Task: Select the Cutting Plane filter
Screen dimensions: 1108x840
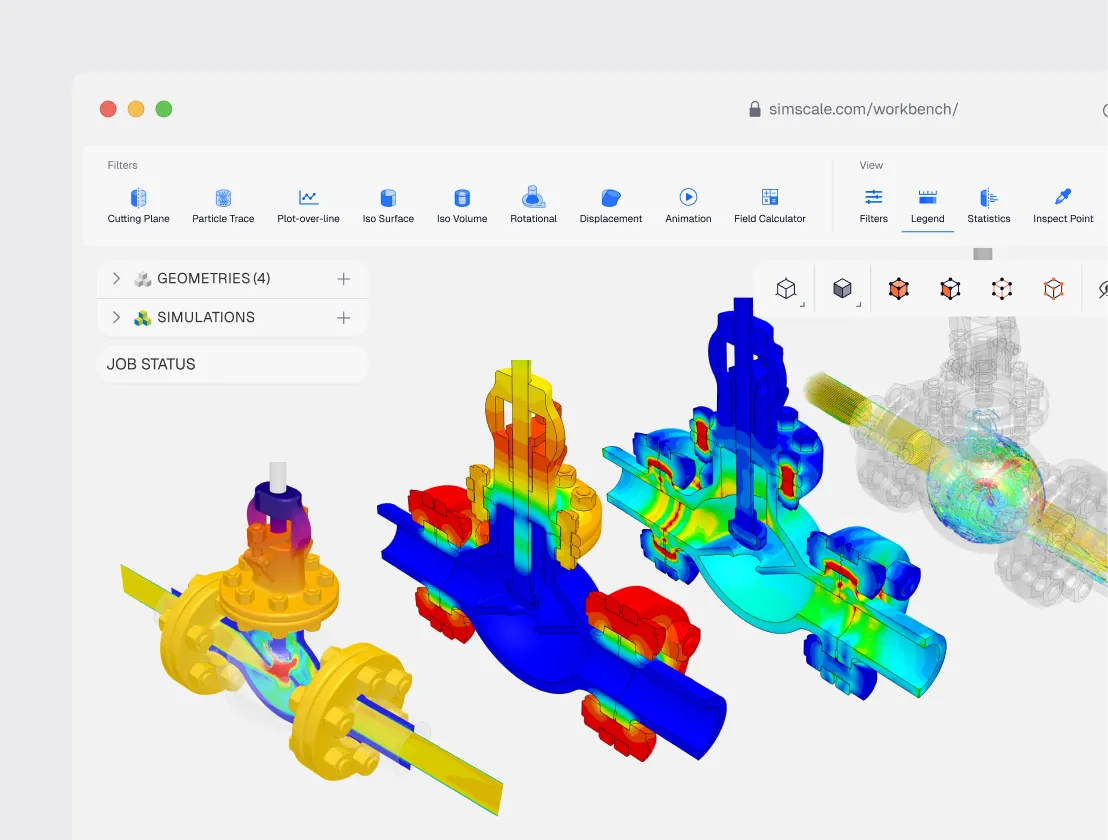Action: coord(138,206)
